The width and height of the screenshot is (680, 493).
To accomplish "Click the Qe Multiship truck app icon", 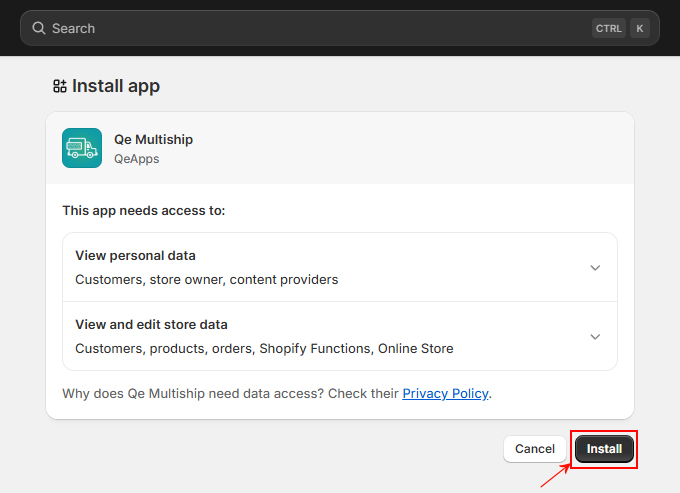I will pos(82,148).
